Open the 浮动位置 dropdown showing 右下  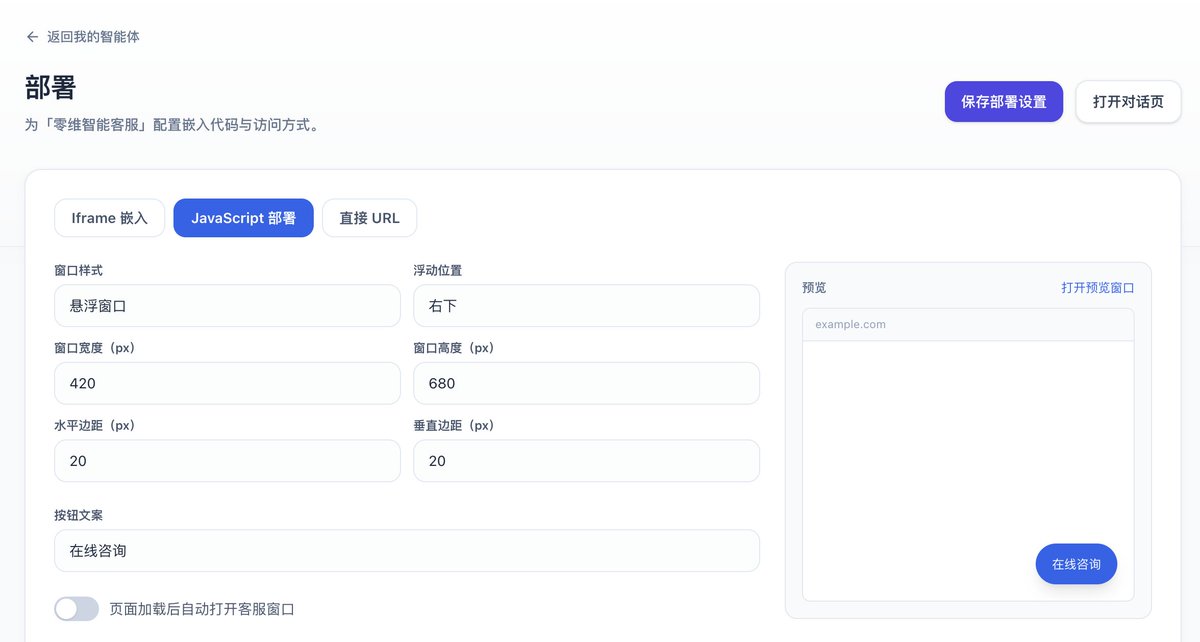(x=586, y=306)
